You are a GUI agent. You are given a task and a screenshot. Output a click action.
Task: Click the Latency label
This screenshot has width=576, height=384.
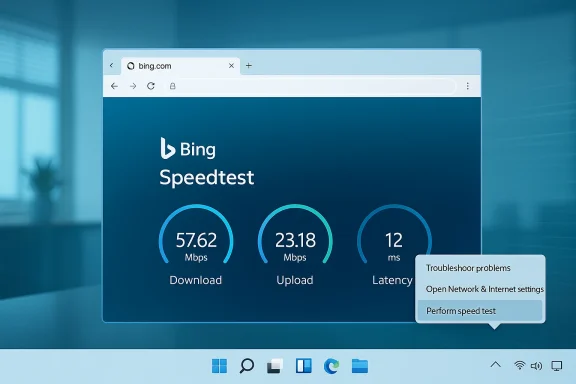coord(392,280)
